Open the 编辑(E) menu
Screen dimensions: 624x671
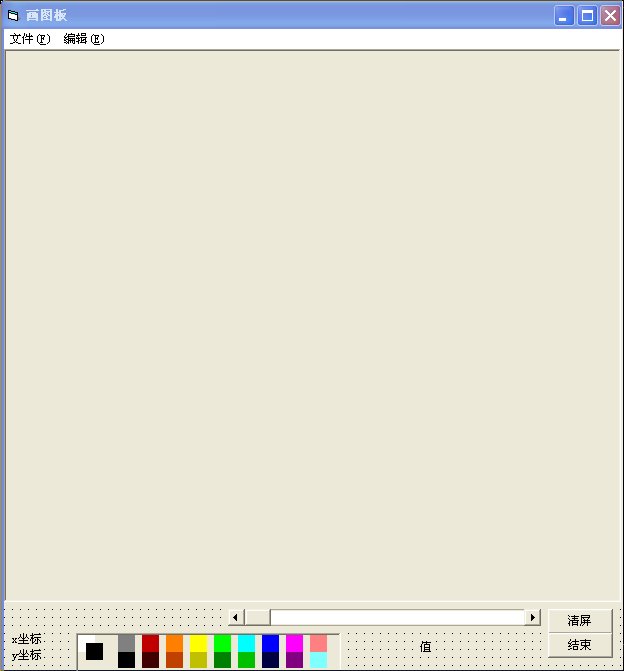click(84, 39)
